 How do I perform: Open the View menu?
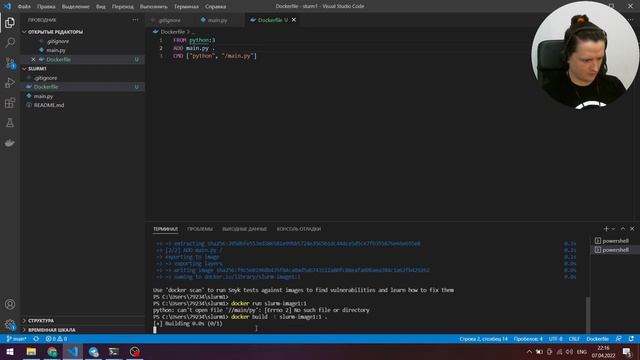point(100,7)
